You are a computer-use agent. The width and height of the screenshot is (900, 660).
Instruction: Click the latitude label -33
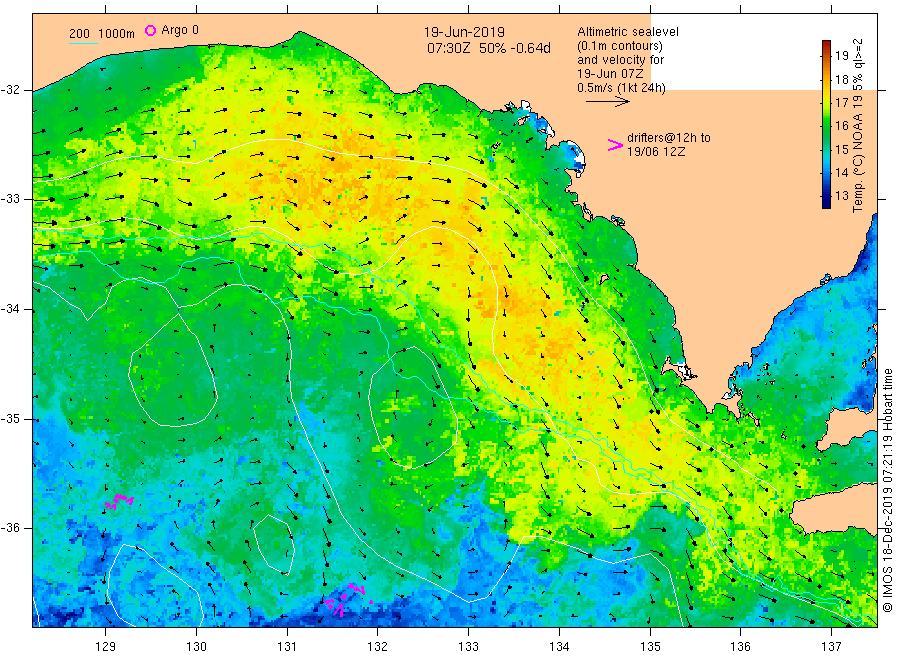(10, 199)
